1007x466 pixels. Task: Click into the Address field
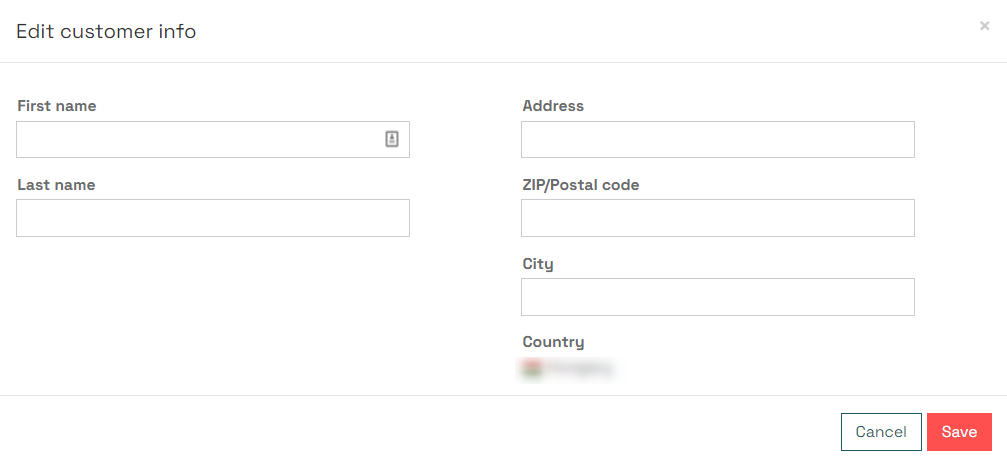(x=717, y=139)
